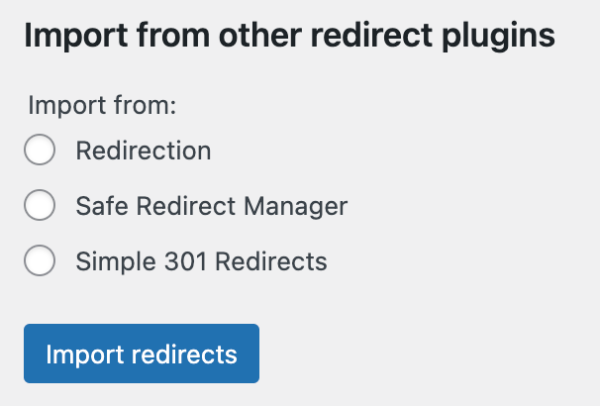Click the Redirection option label
This screenshot has height=406, width=600.
click(x=143, y=152)
